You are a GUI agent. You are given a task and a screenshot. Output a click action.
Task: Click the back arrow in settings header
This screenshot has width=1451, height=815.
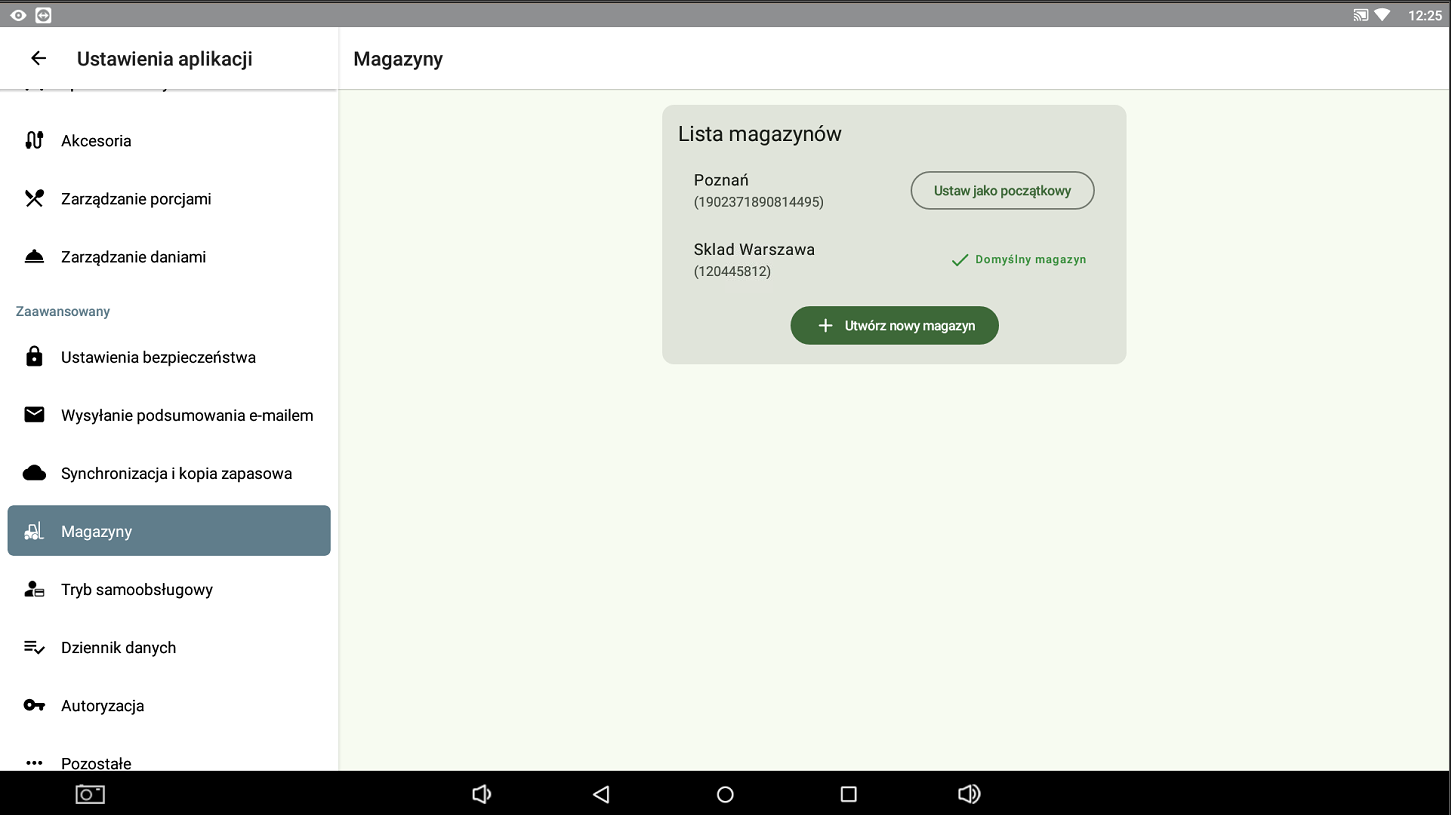(x=39, y=59)
